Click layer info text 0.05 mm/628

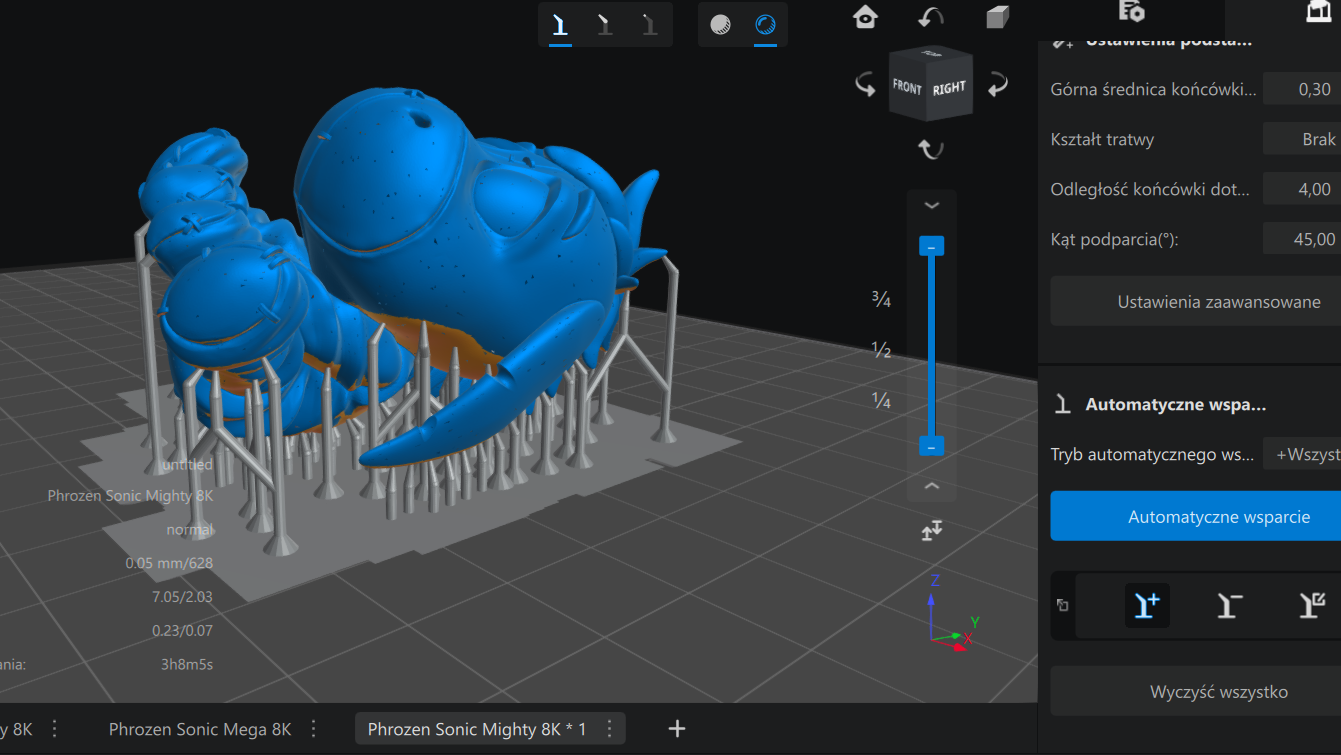click(169, 563)
